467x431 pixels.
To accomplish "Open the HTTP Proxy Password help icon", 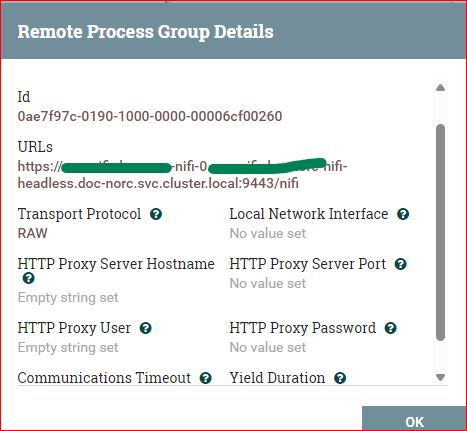I will 391,328.
